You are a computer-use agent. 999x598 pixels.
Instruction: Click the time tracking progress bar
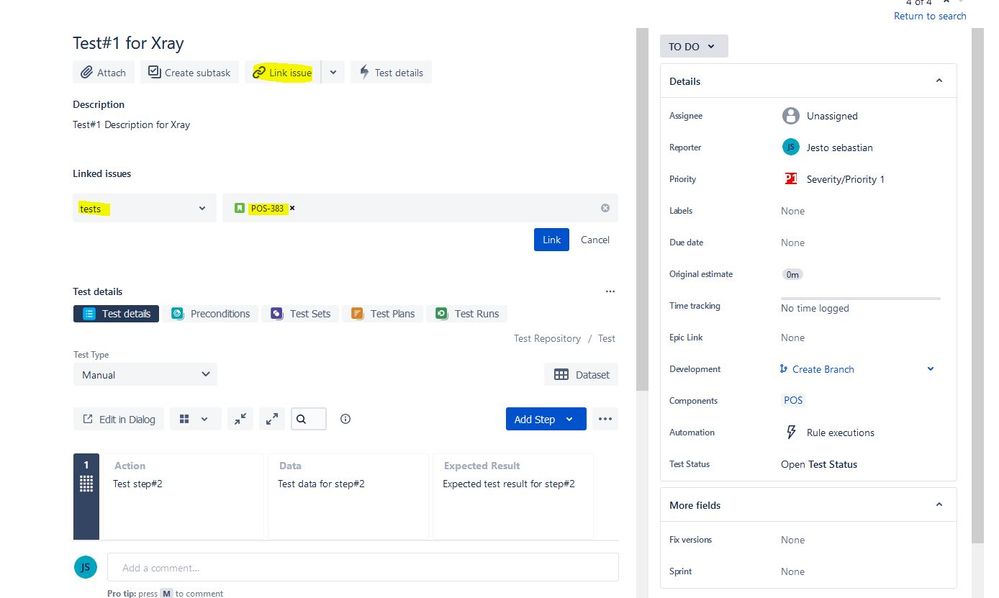[x=860, y=298]
